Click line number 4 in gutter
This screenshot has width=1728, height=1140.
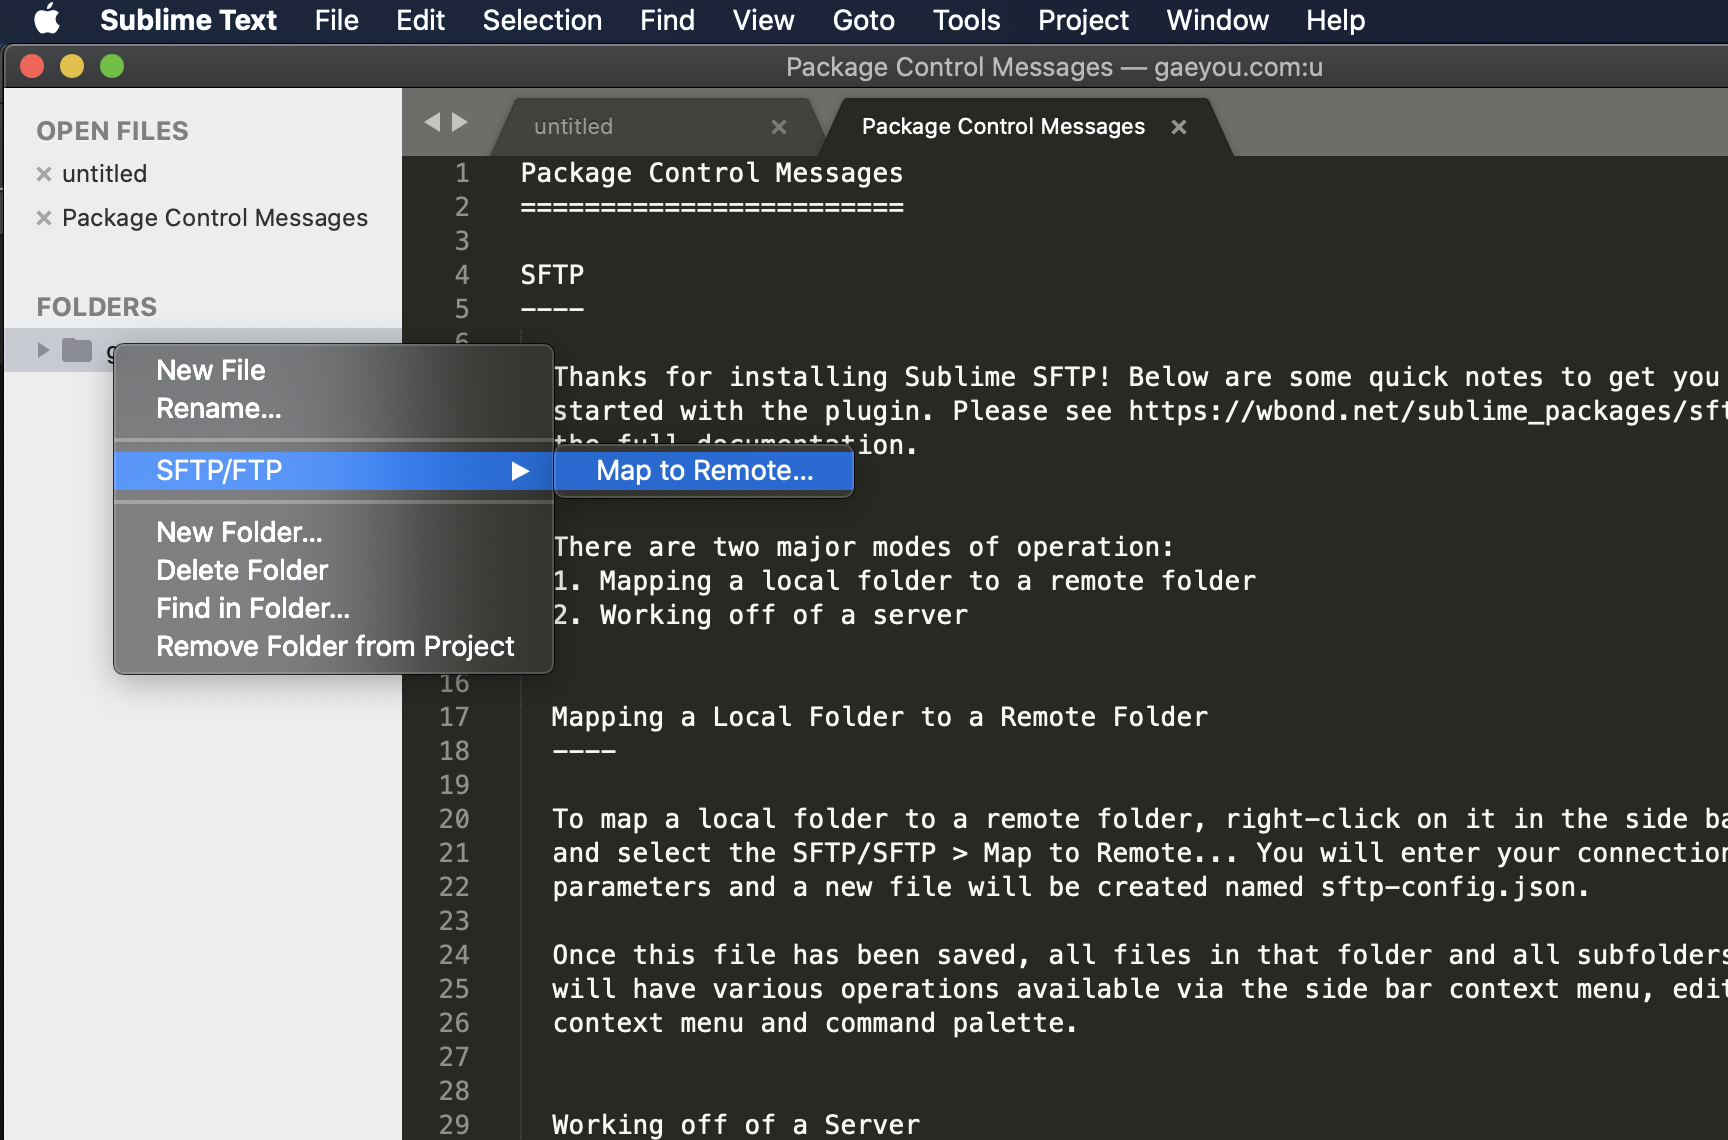pyautogui.click(x=462, y=275)
